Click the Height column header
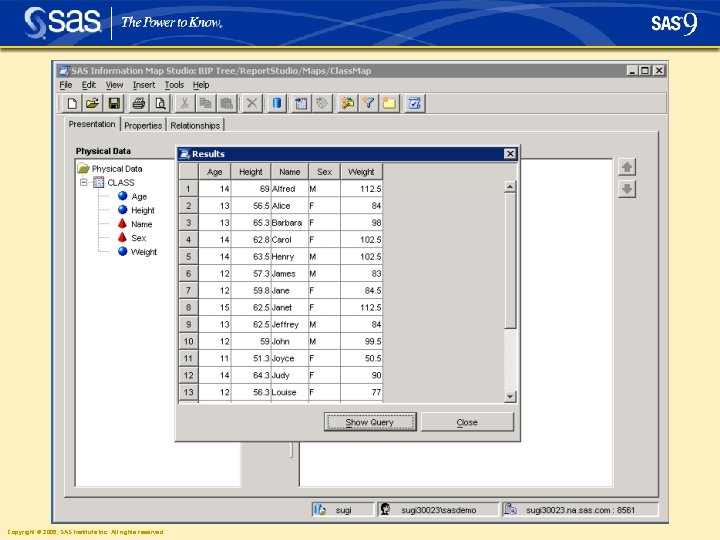Viewport: 720px width, 540px height. pyautogui.click(x=251, y=172)
